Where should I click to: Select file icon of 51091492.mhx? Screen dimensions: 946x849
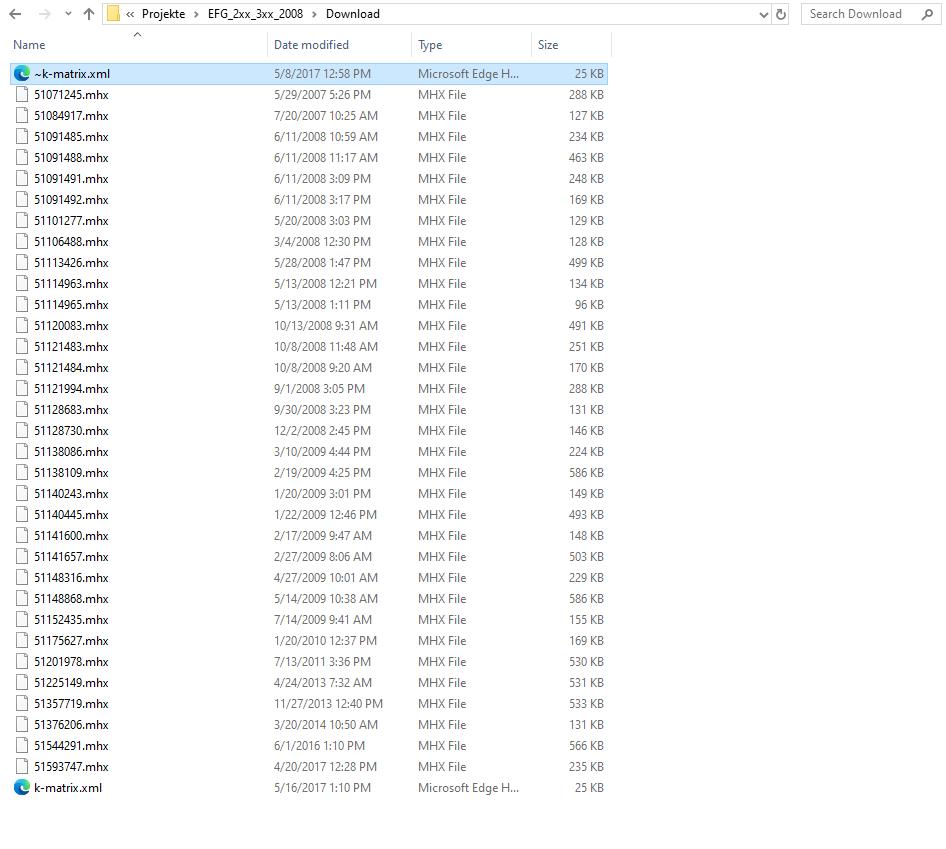(22, 200)
